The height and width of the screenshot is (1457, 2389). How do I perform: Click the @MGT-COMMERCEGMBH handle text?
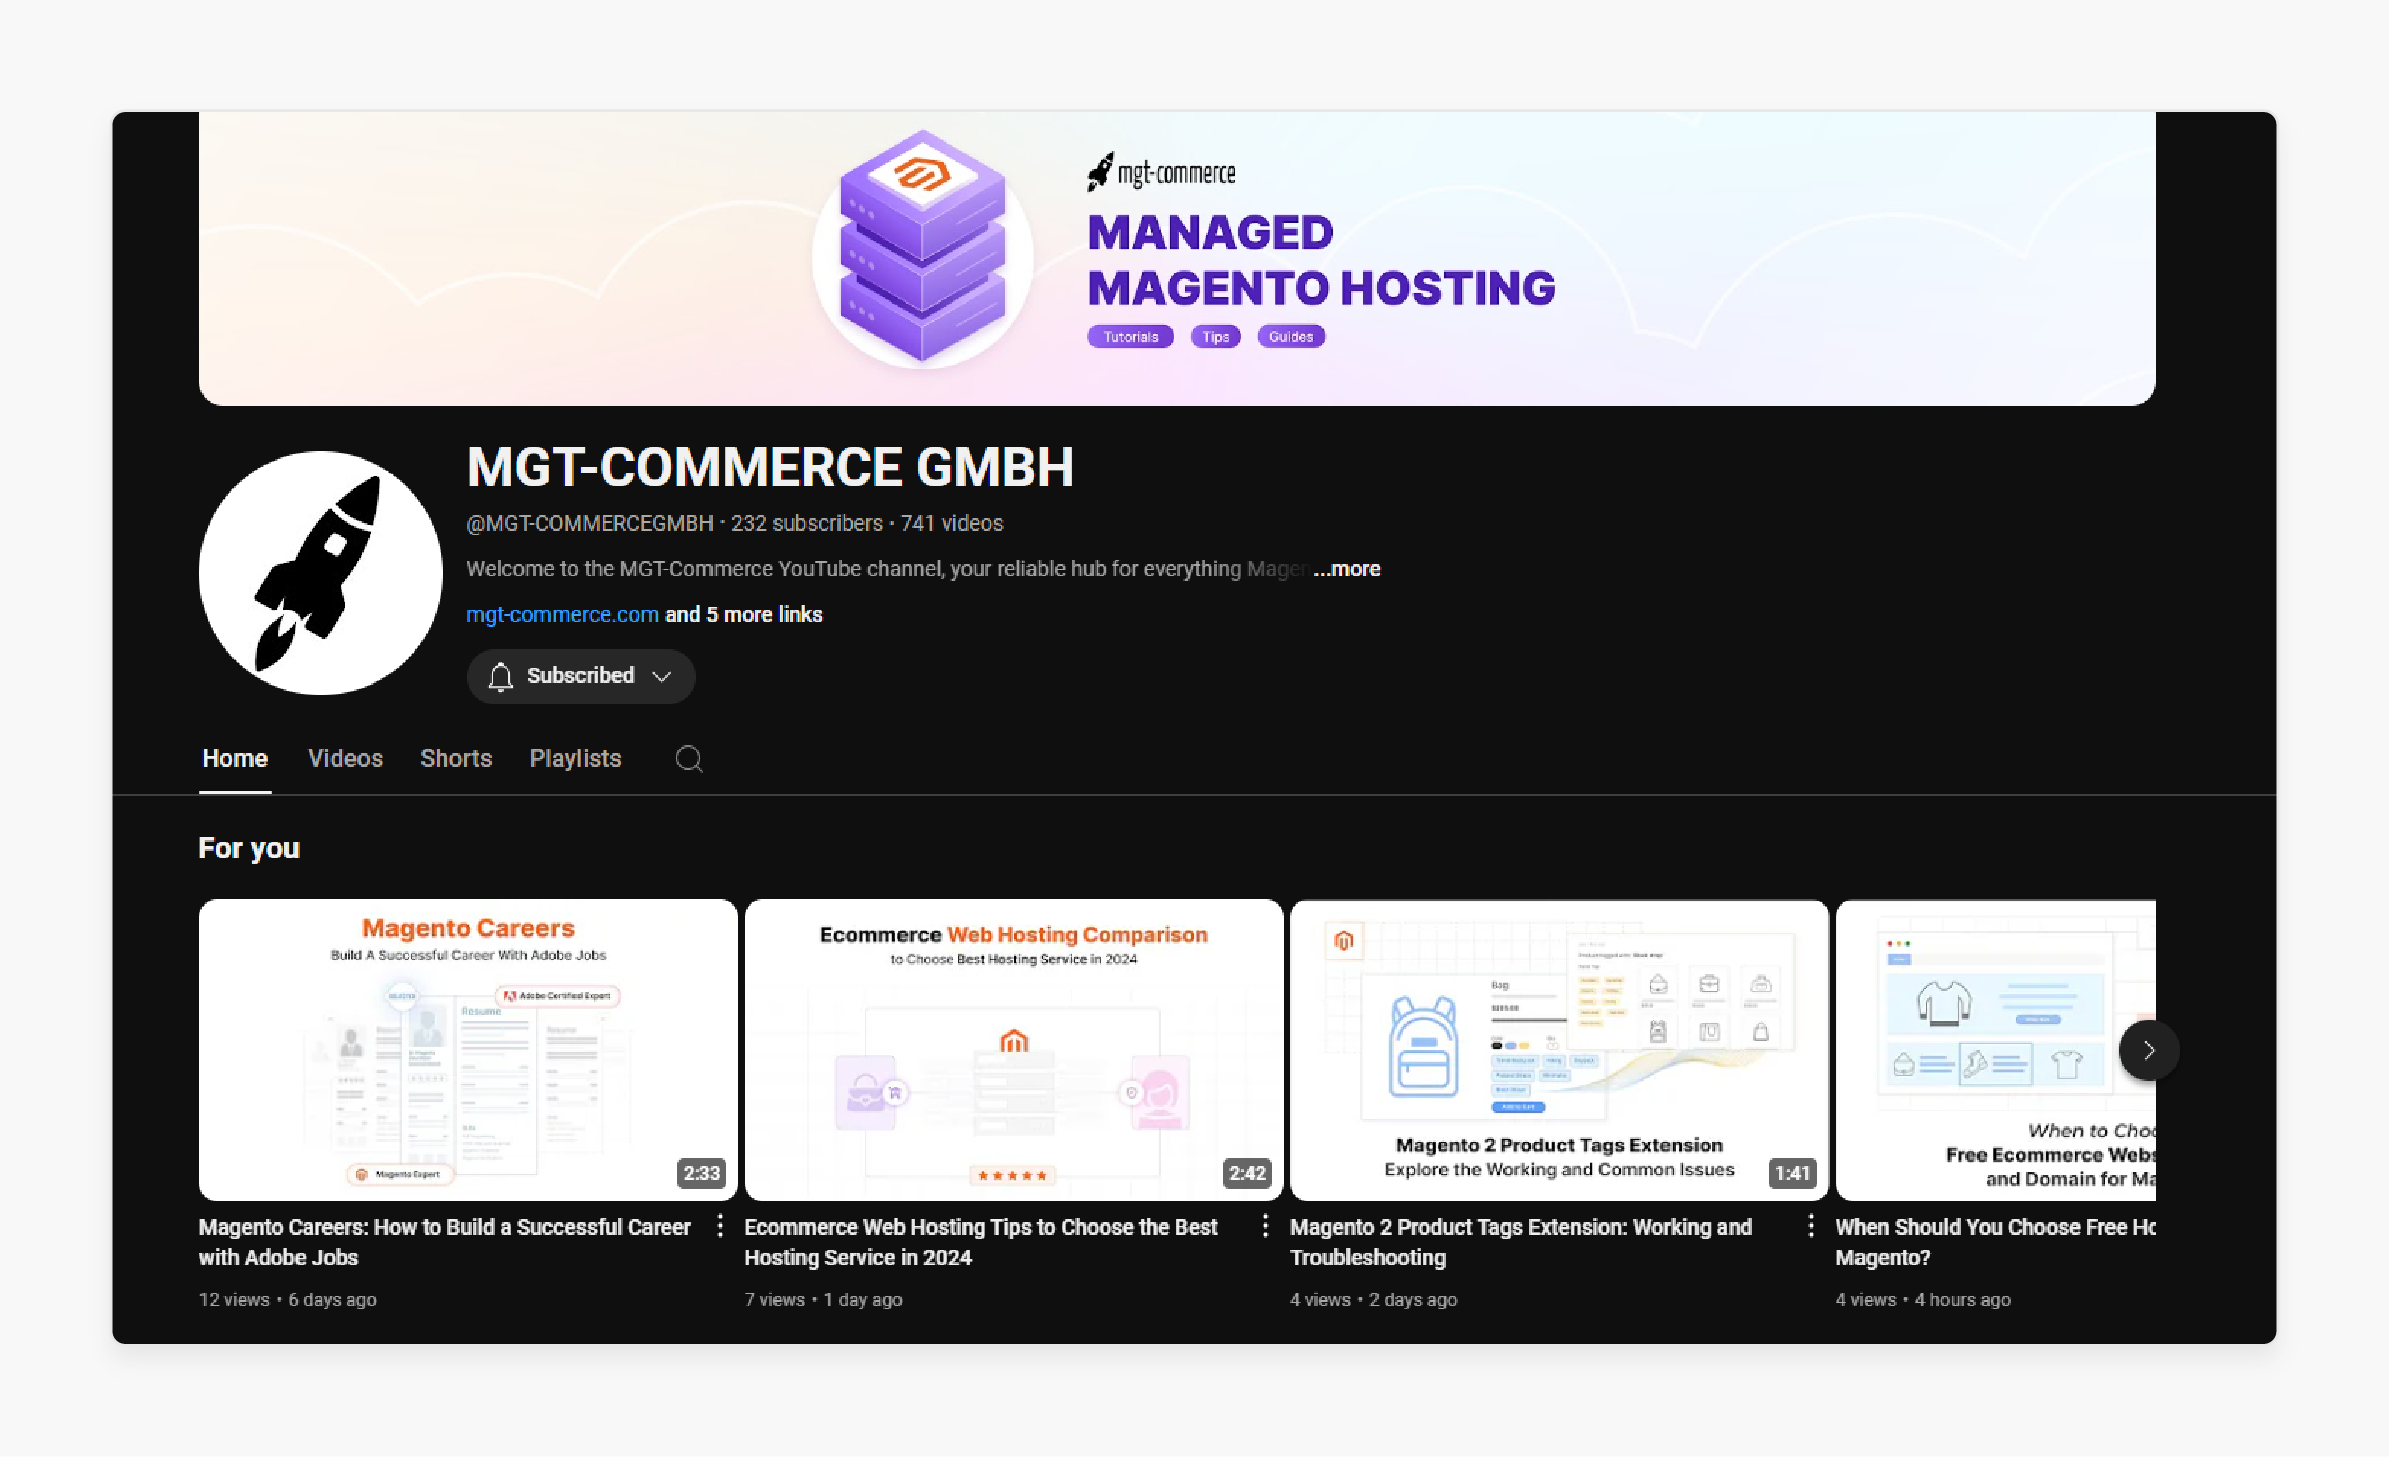(590, 524)
